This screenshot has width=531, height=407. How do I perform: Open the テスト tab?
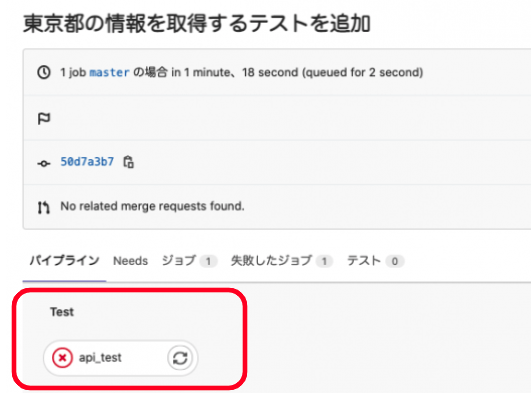376,261
